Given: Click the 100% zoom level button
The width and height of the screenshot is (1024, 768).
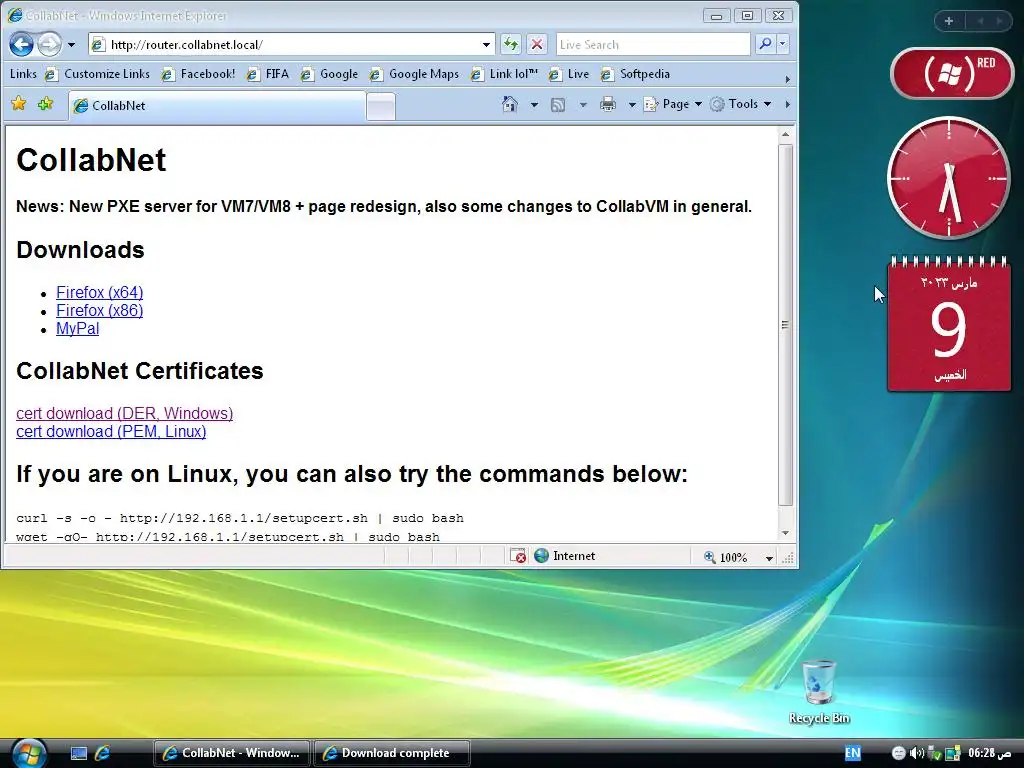Looking at the screenshot, I should (726, 557).
